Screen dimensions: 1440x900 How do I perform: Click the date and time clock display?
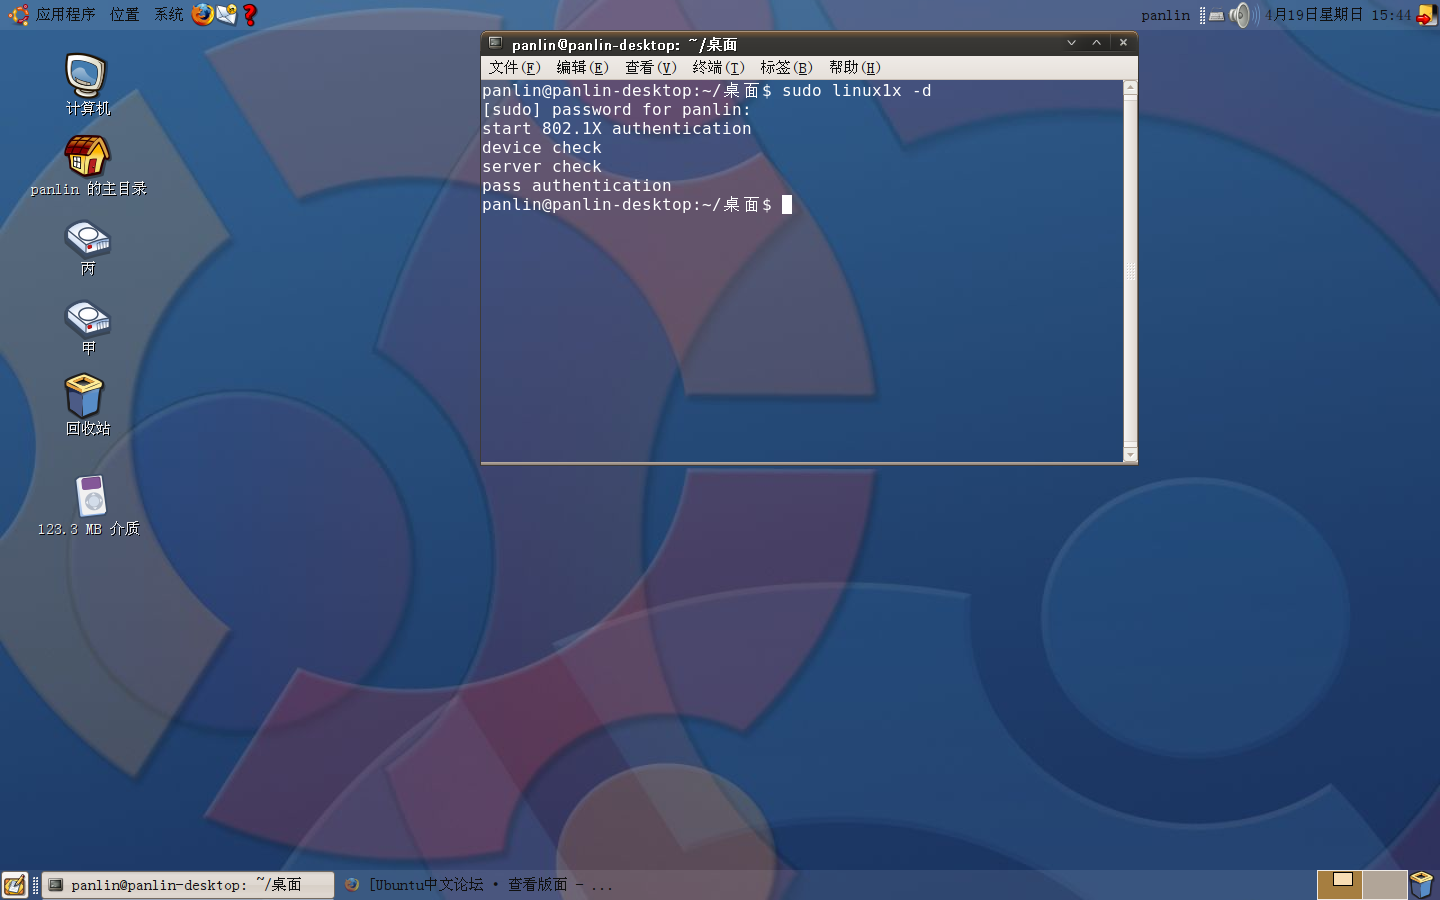coord(1338,15)
